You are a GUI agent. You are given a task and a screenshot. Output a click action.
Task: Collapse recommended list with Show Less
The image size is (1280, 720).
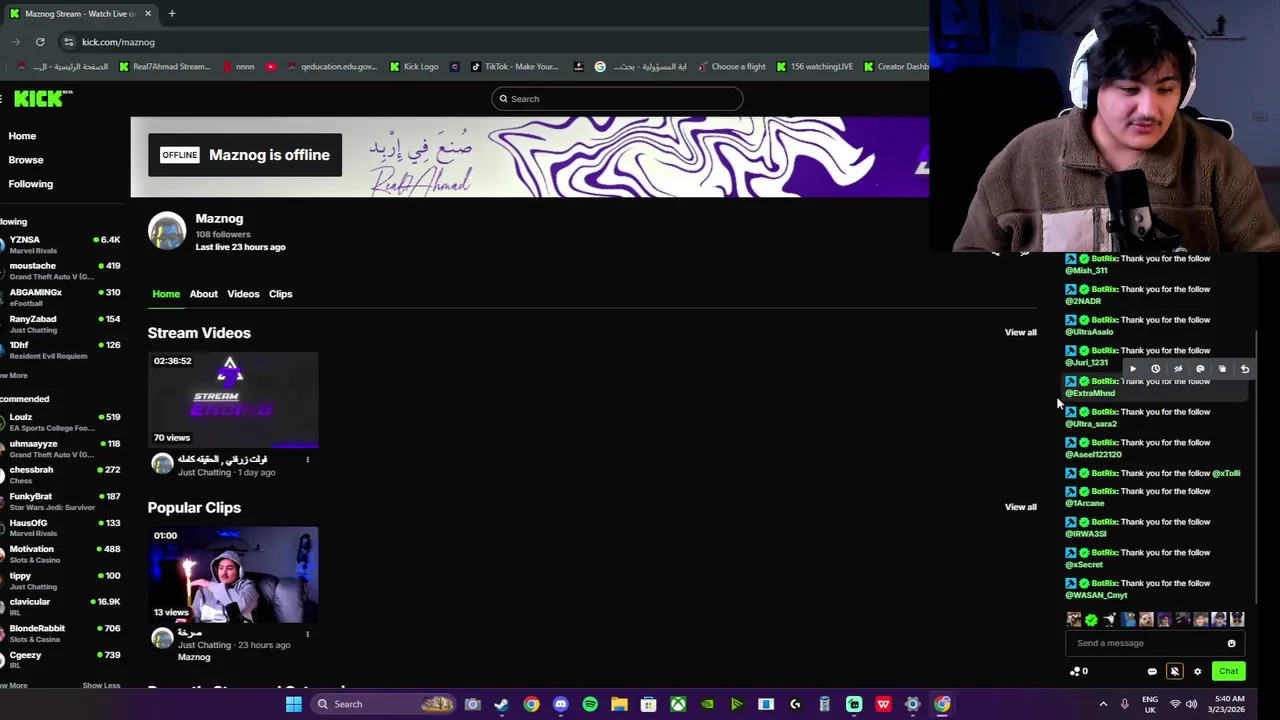(x=101, y=685)
